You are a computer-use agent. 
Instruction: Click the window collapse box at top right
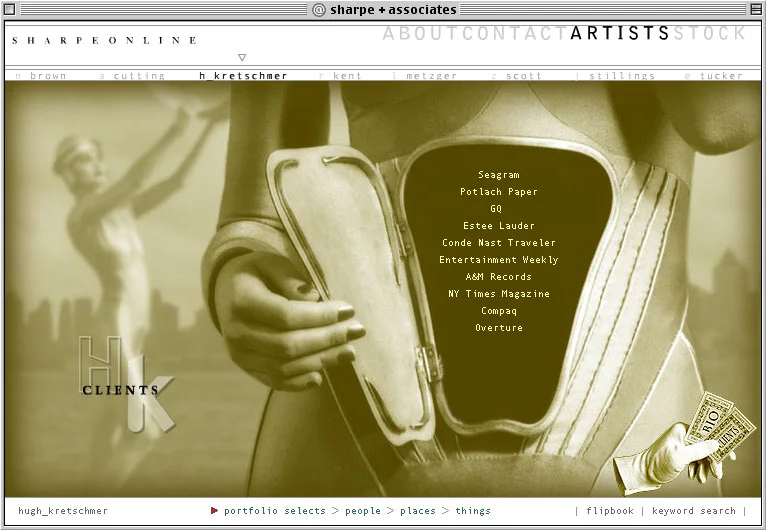tap(755, 9)
